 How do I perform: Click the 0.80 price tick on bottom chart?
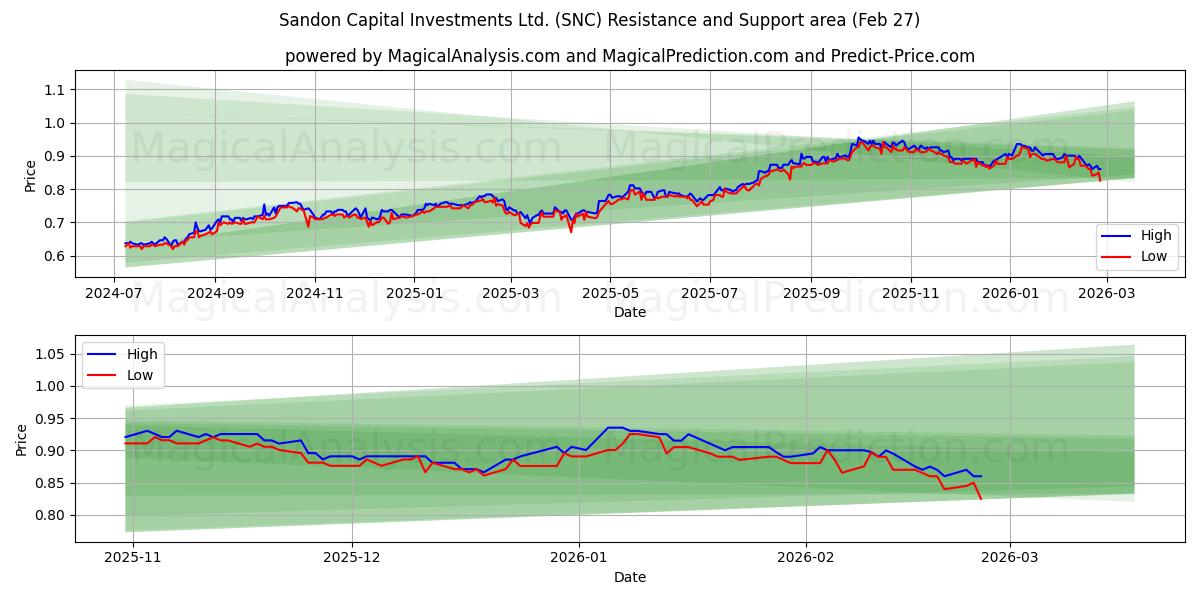click(x=52, y=516)
